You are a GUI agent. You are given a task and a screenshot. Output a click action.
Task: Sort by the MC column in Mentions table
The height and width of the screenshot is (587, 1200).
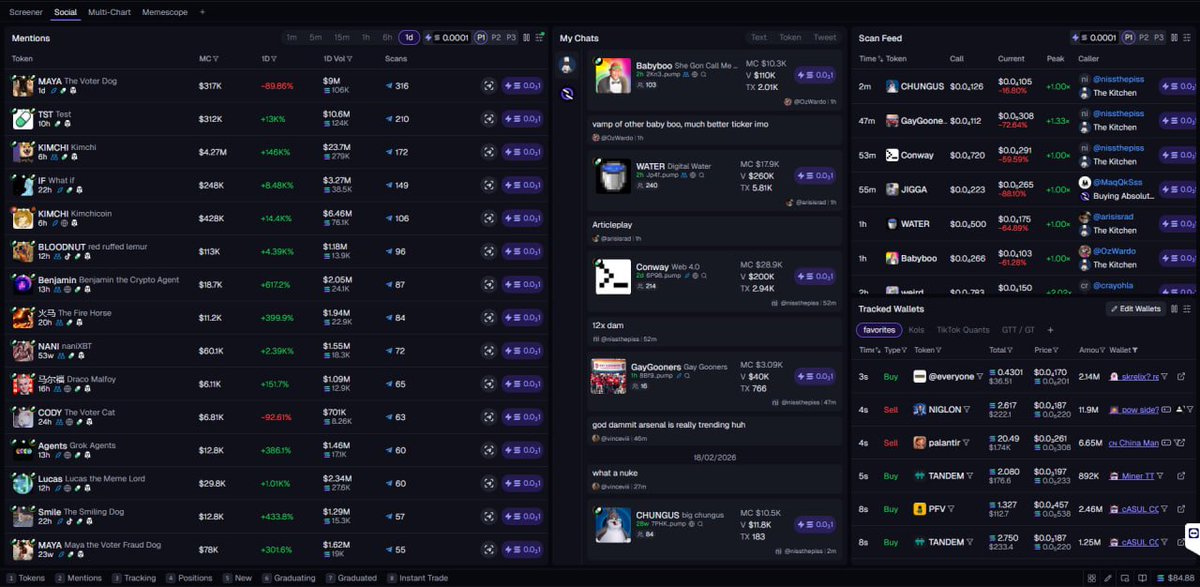click(206, 57)
